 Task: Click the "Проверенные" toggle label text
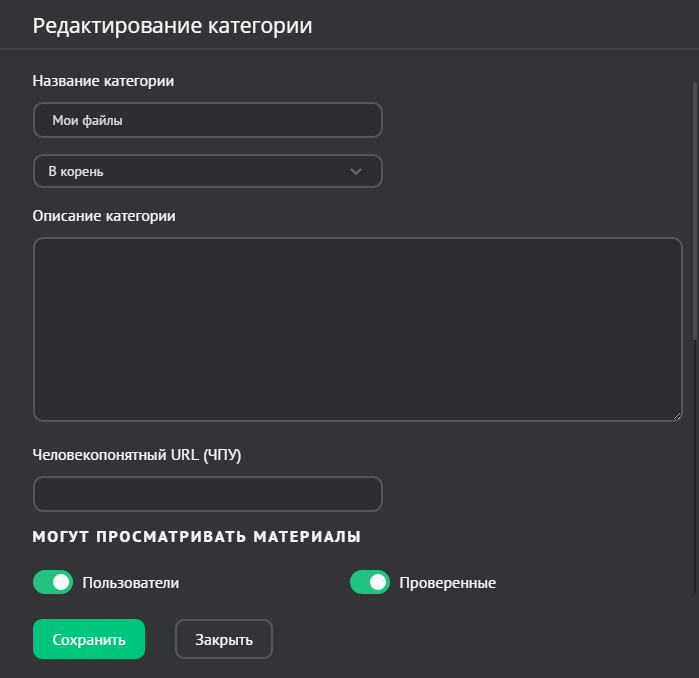pos(447,583)
